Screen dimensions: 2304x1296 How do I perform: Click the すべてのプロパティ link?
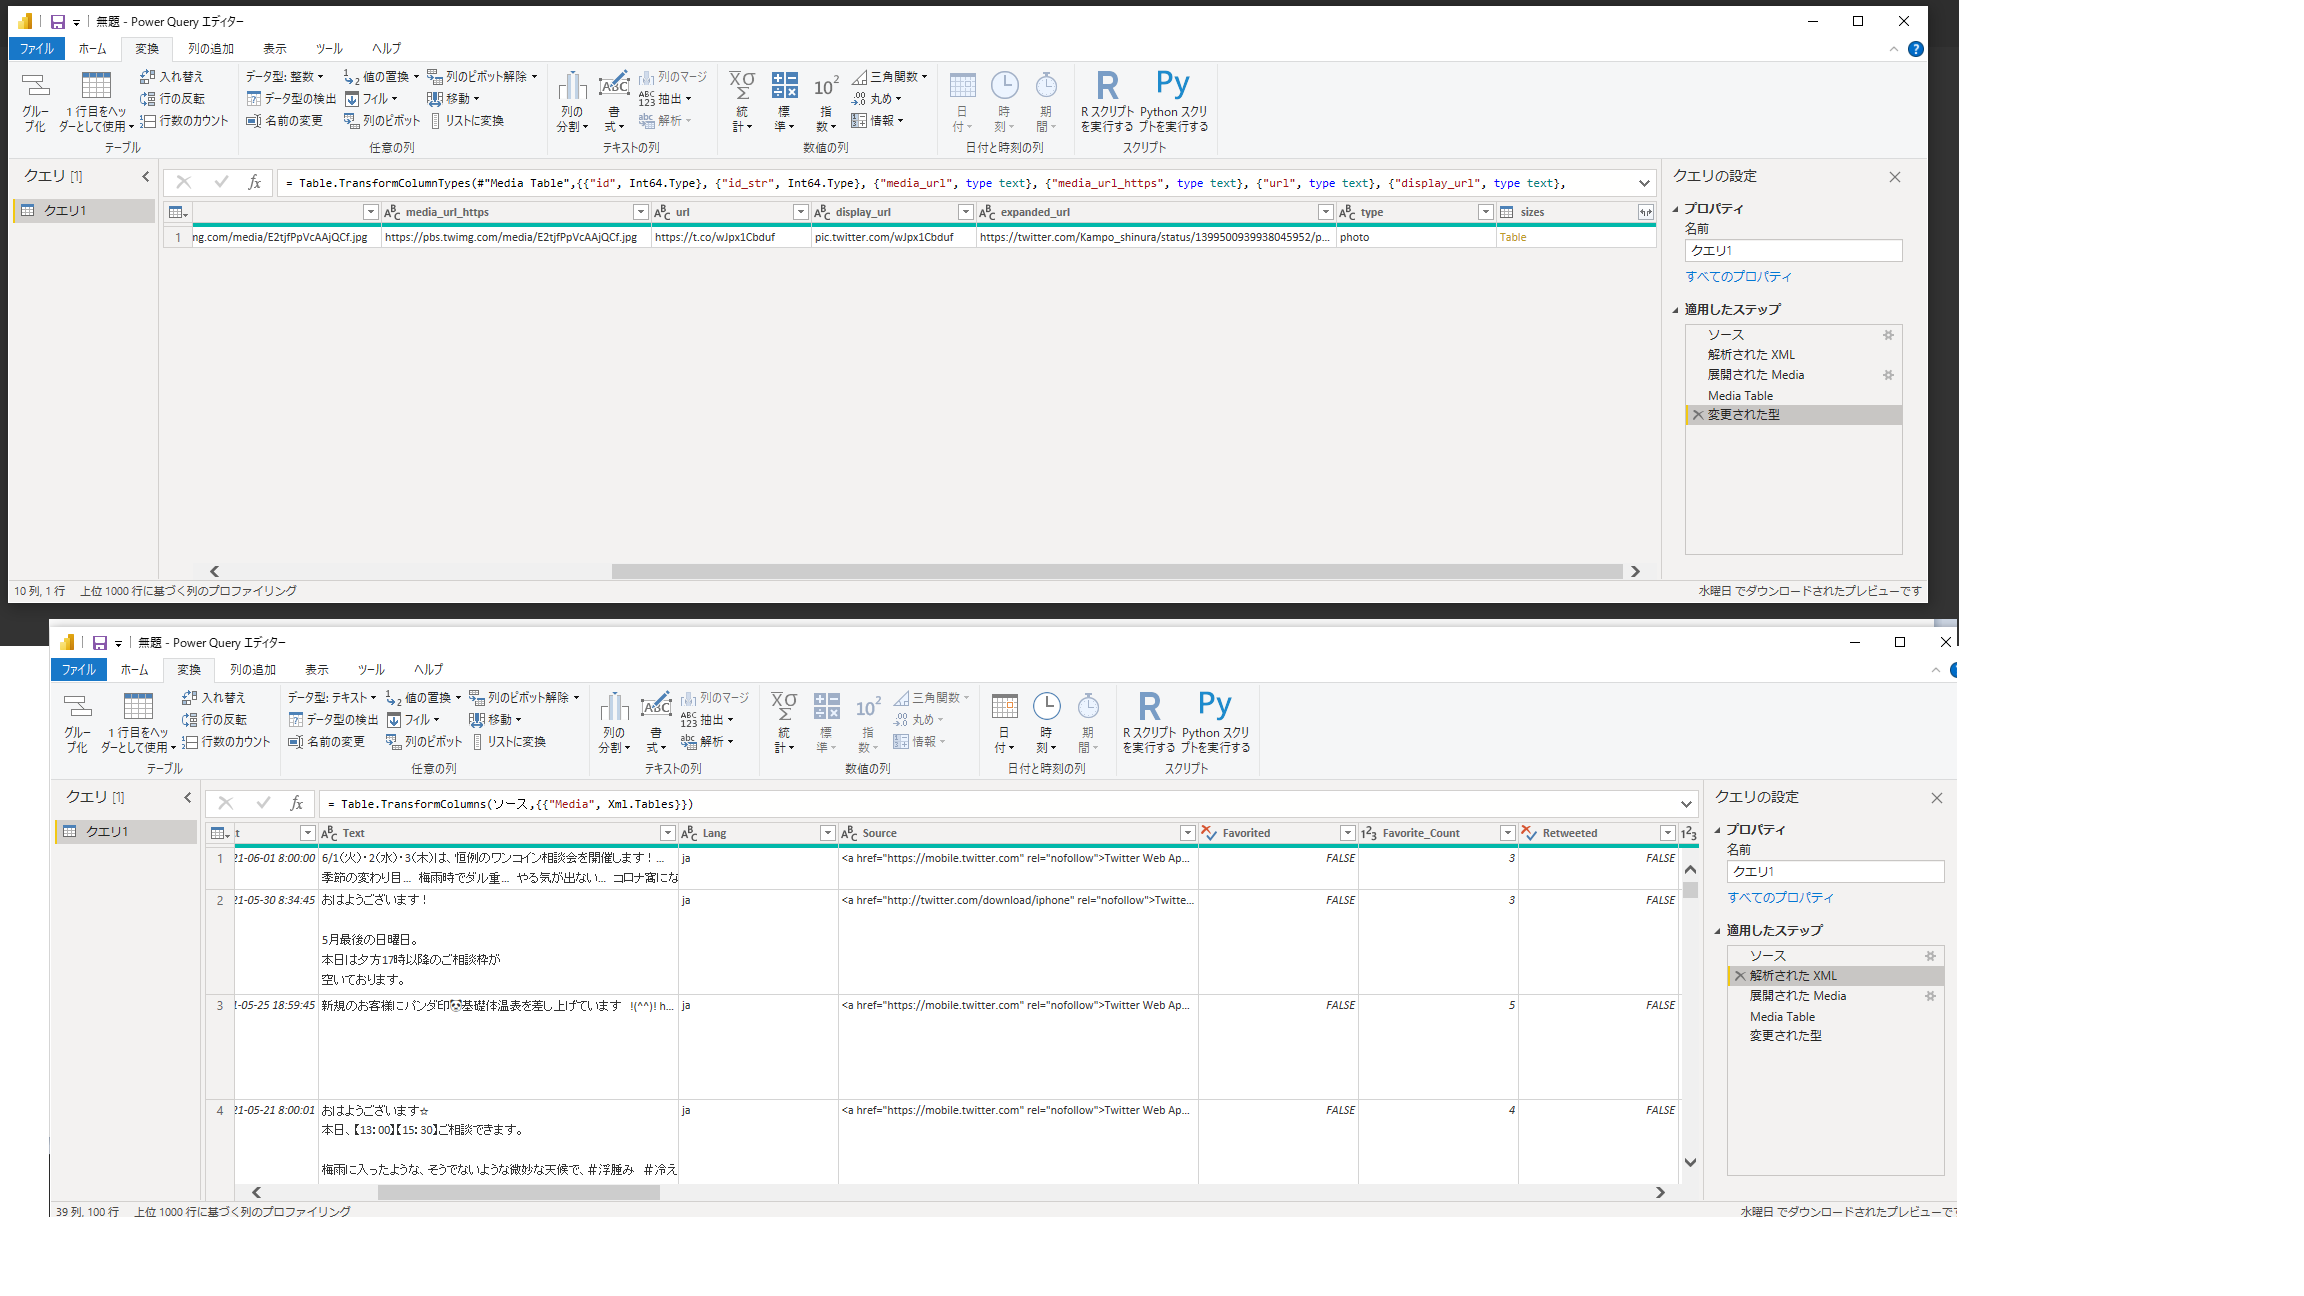[1739, 276]
